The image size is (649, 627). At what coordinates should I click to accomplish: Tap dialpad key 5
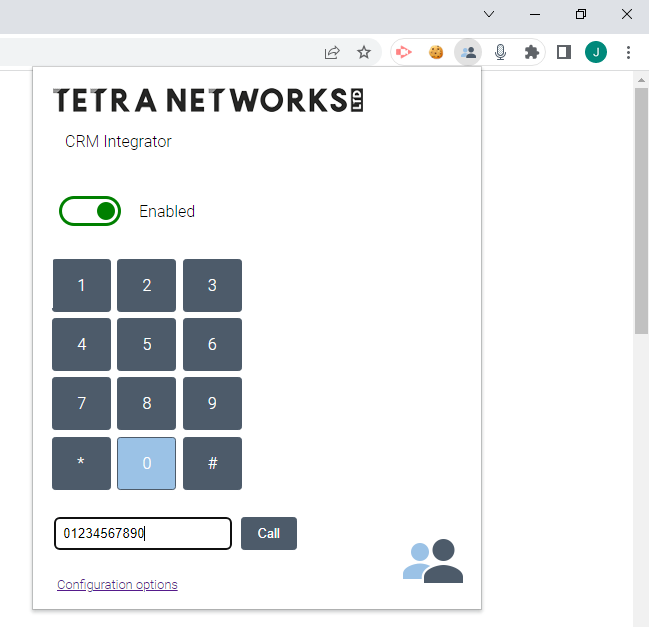tap(147, 344)
